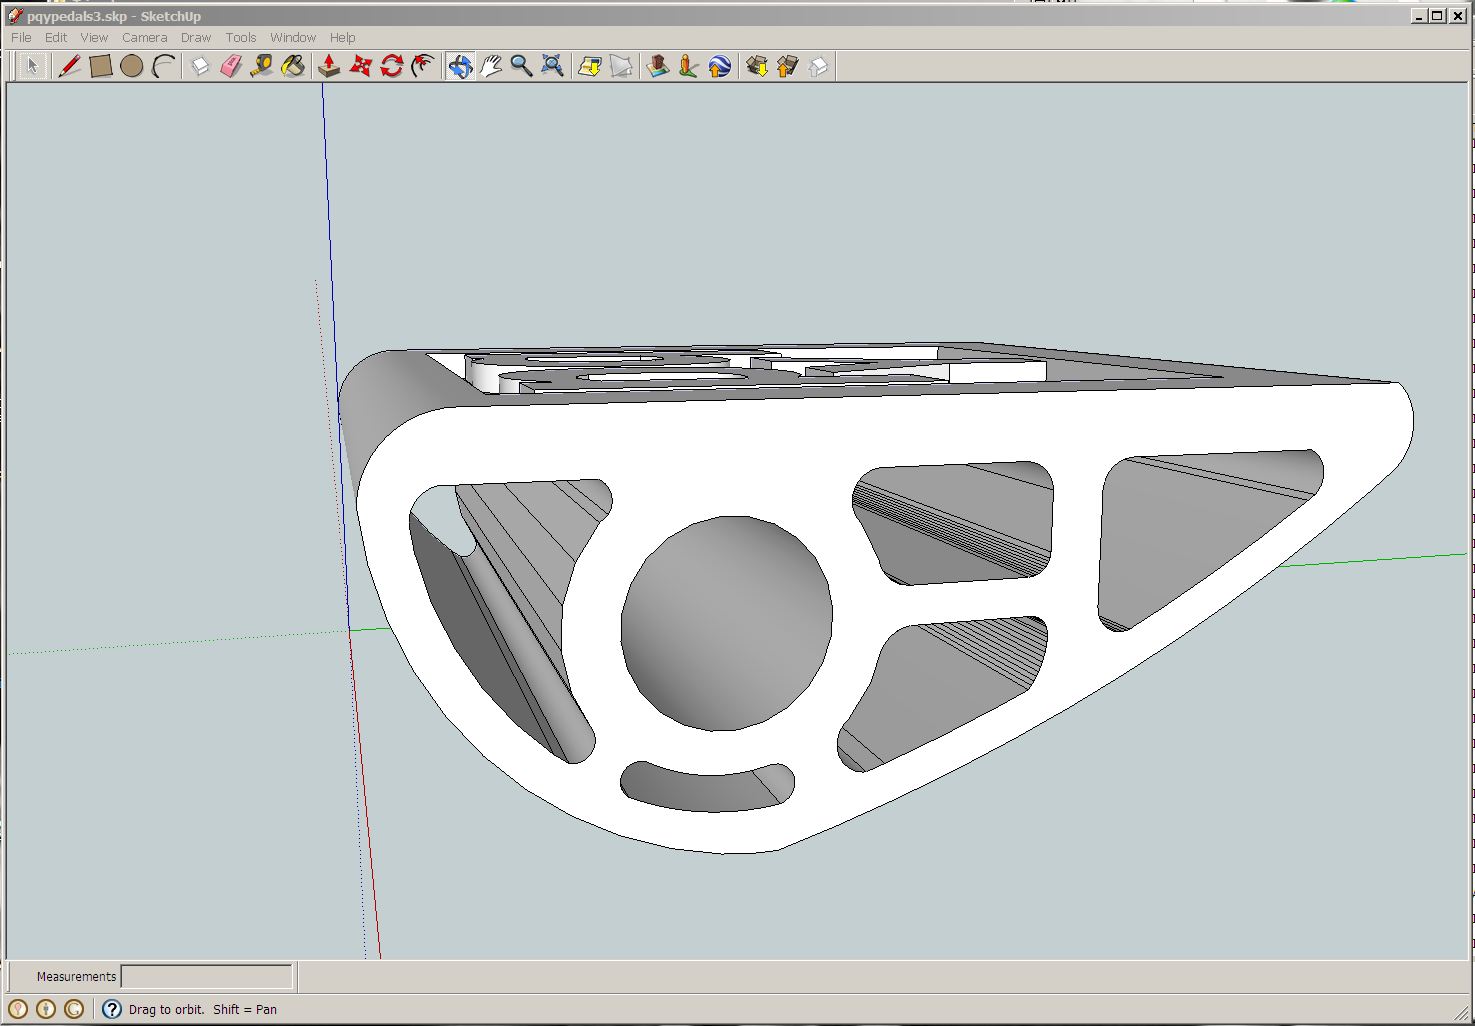1475x1026 pixels.
Task: Click the Orbit camera tool
Action: (460, 66)
